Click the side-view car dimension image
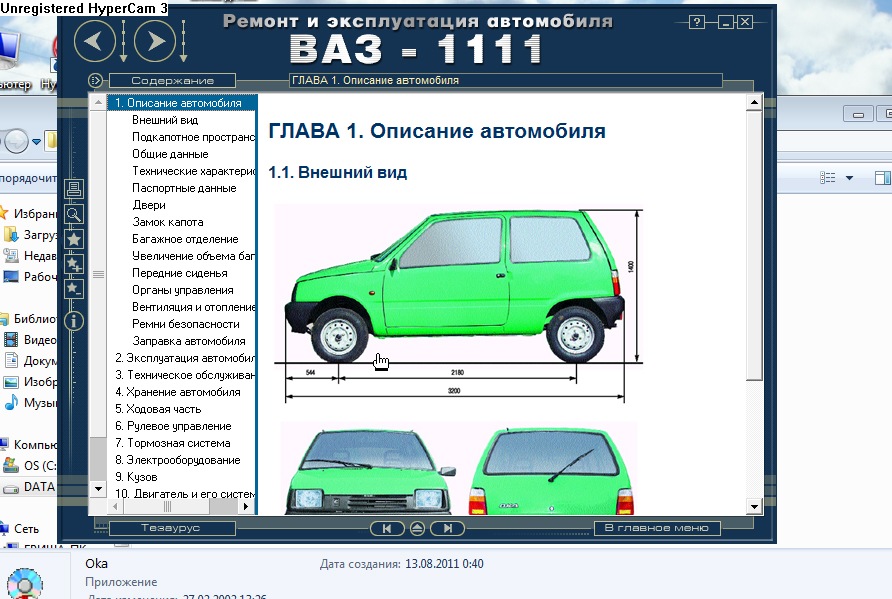Viewport: 892px width, 599px height. tap(460, 305)
